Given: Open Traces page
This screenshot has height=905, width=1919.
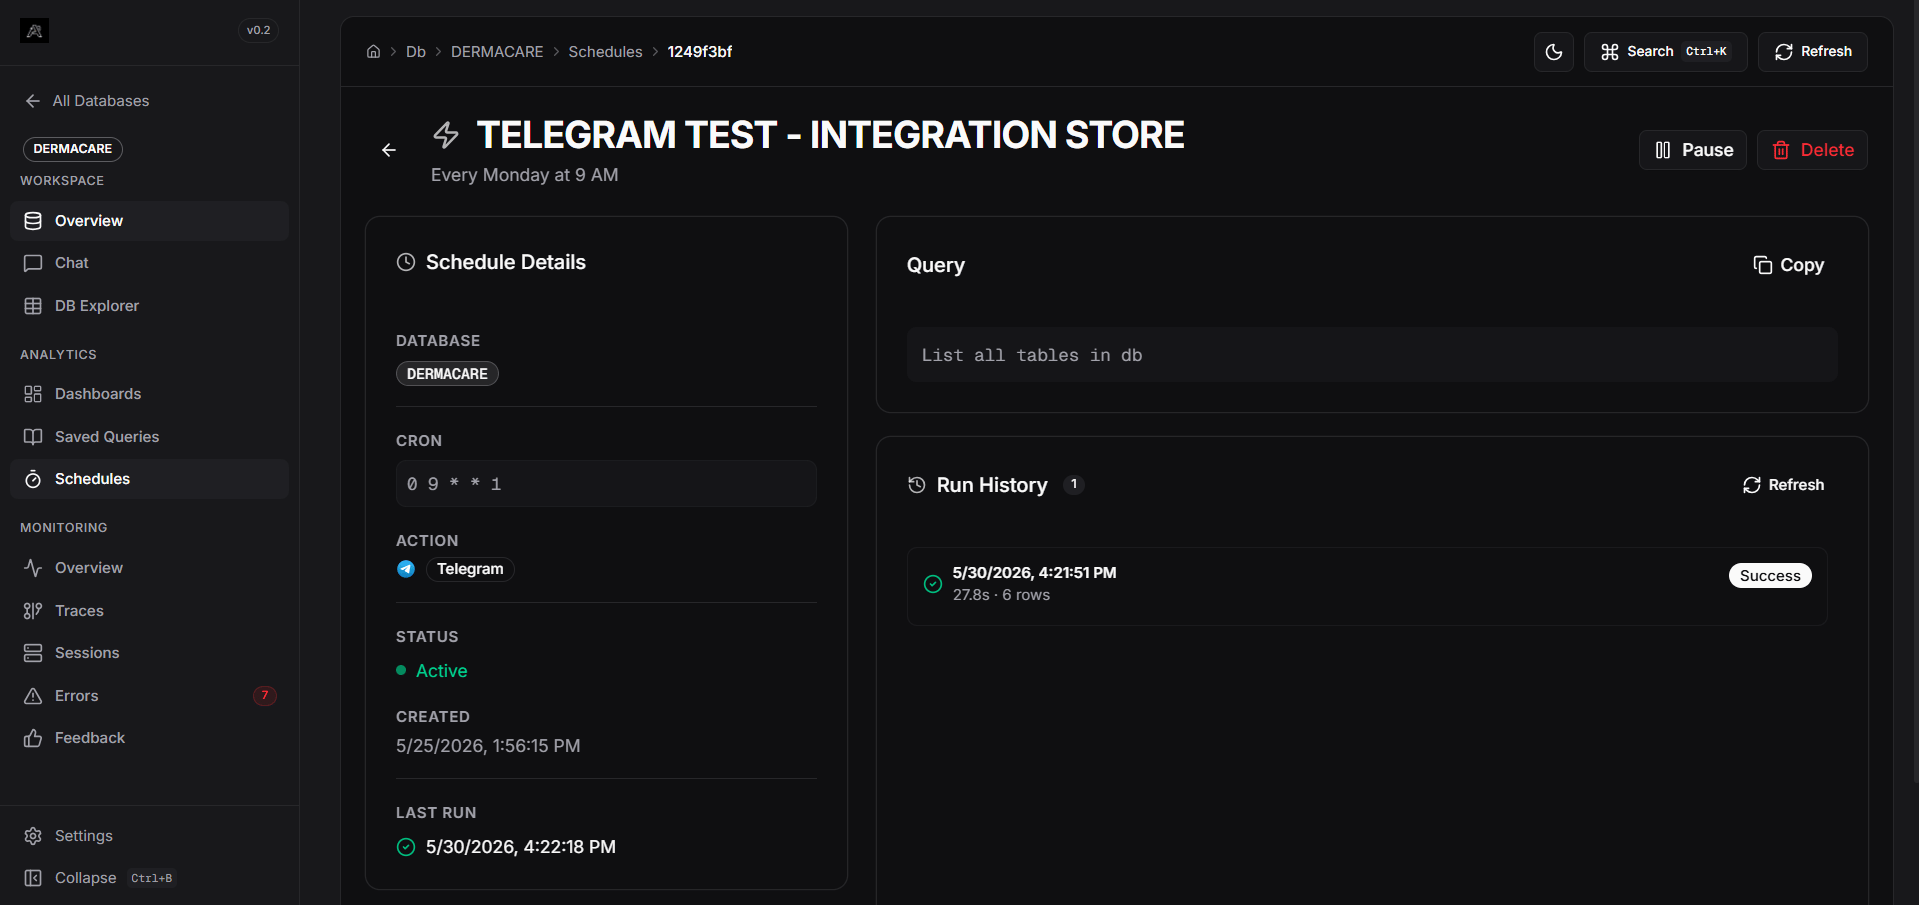Looking at the screenshot, I should point(149,611).
